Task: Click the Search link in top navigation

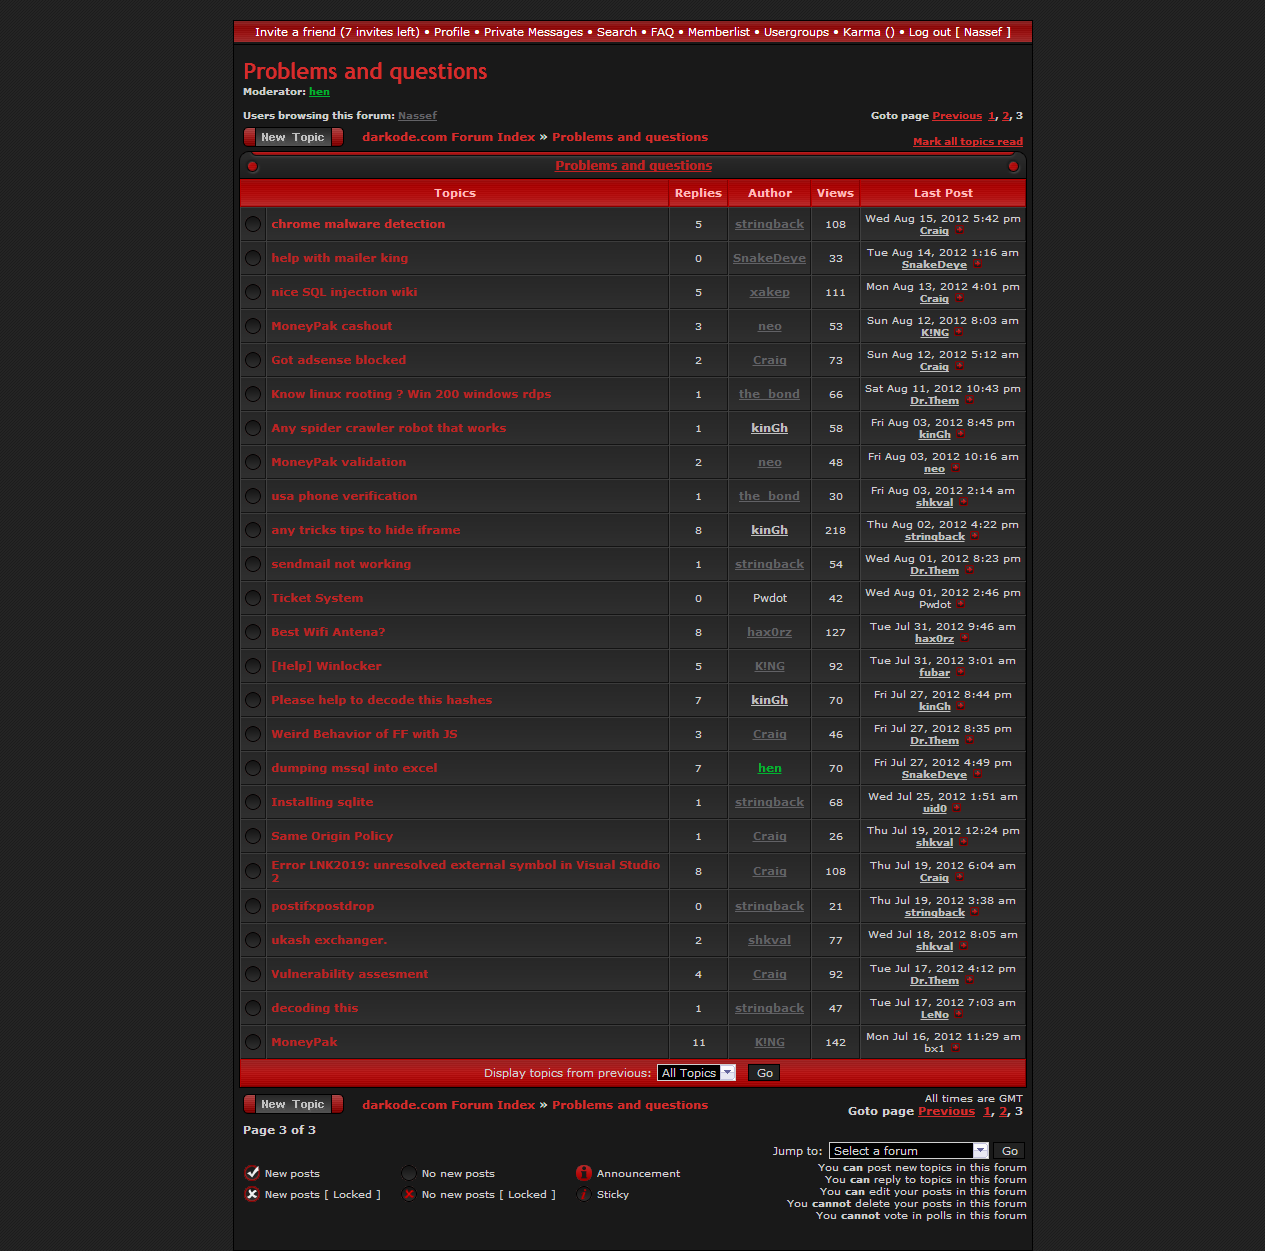Action: pos(616,32)
